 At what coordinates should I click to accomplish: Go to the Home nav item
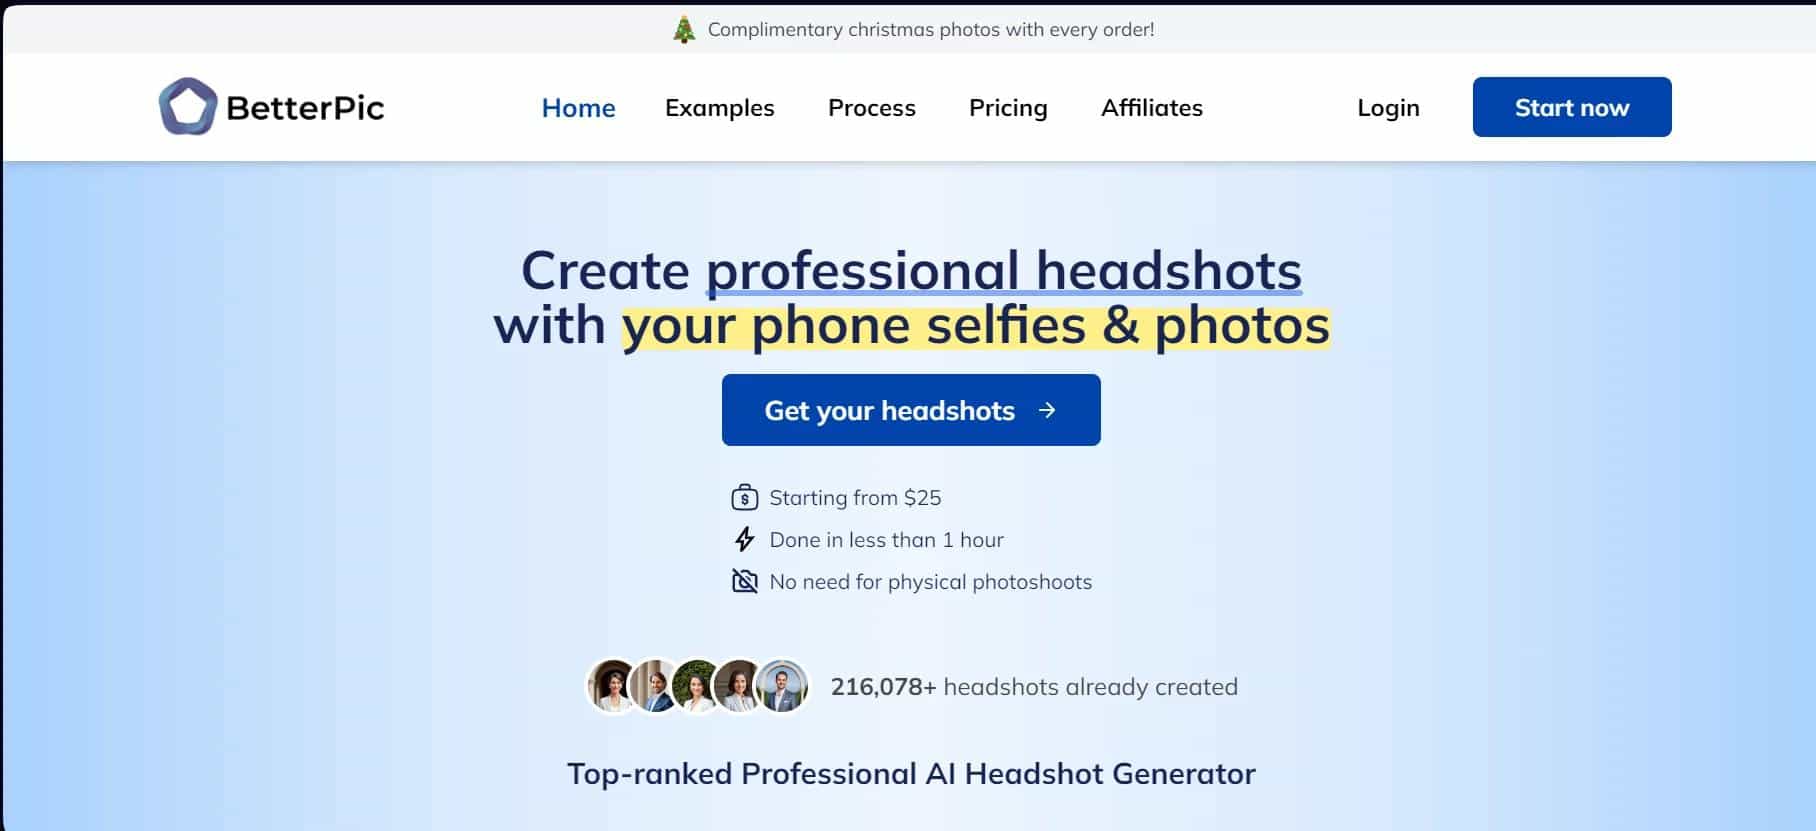[578, 108]
